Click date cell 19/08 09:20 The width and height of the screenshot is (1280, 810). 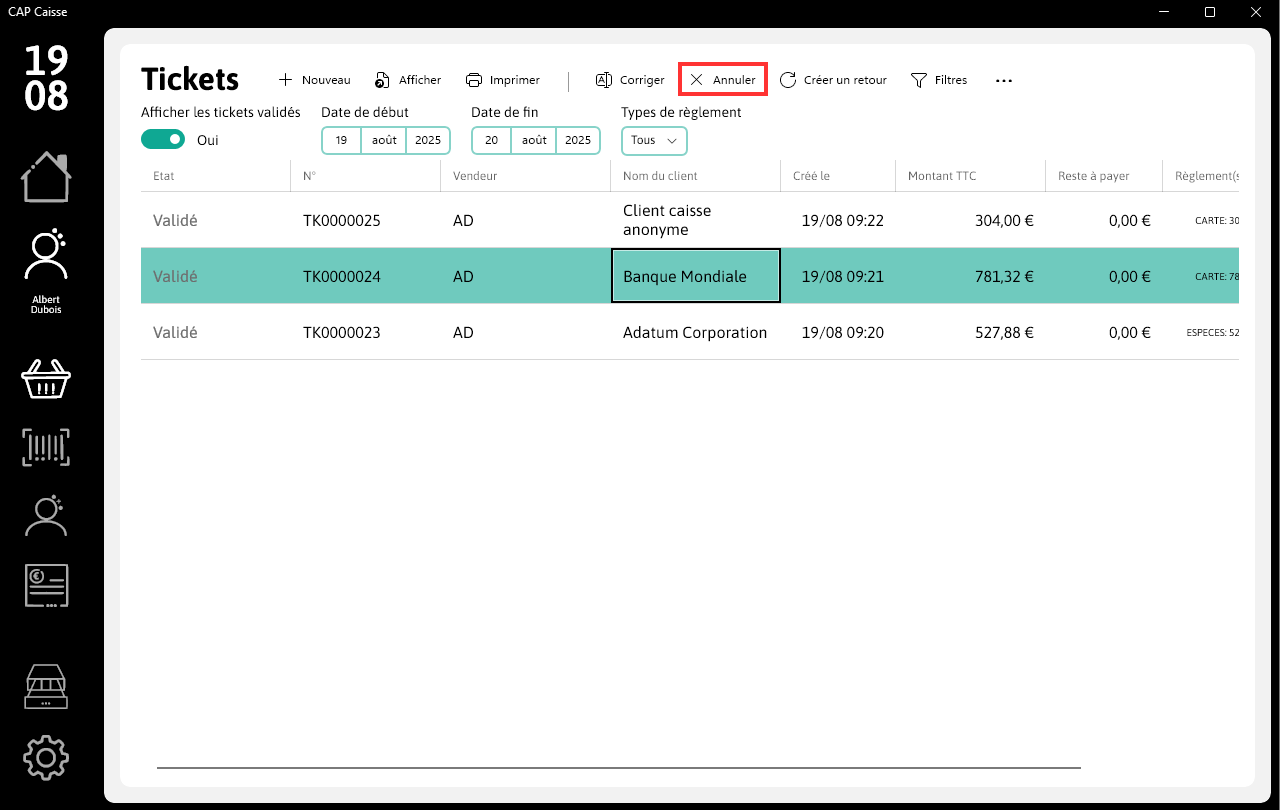838,332
